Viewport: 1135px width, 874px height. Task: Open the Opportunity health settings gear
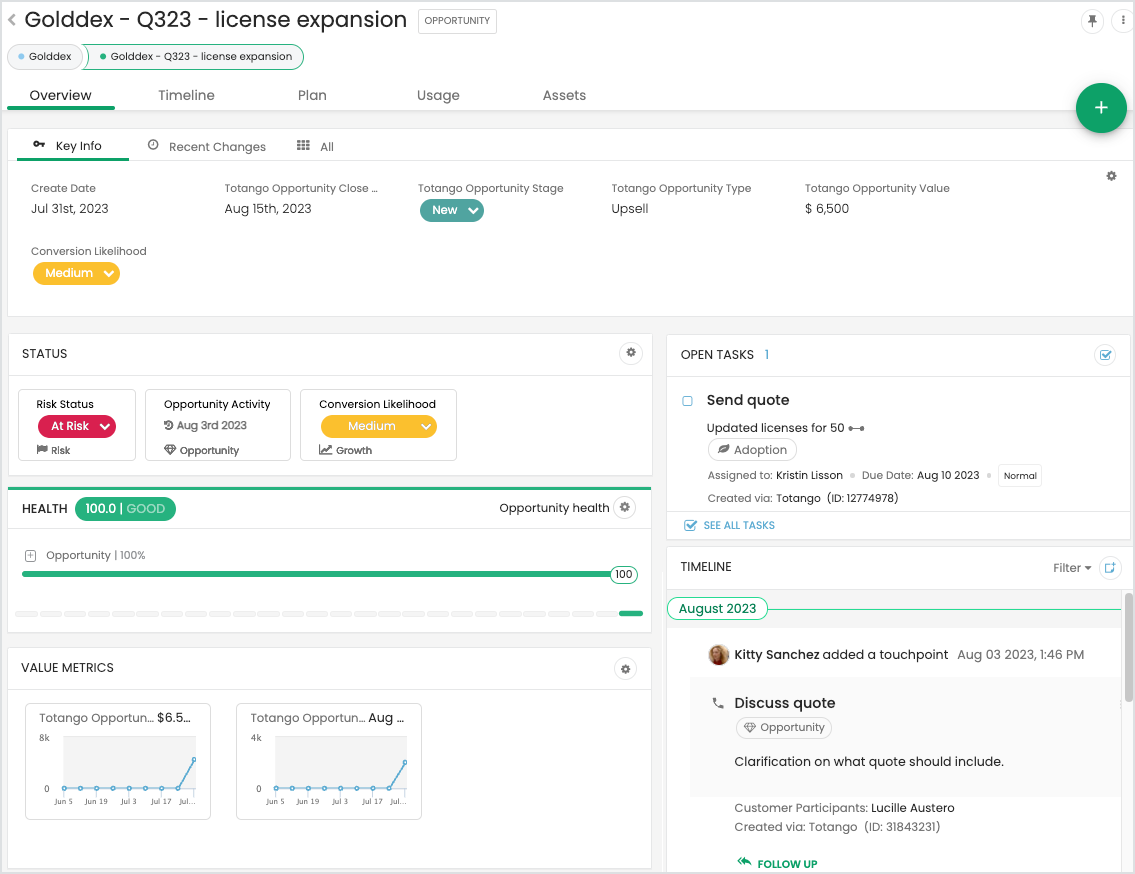point(625,508)
